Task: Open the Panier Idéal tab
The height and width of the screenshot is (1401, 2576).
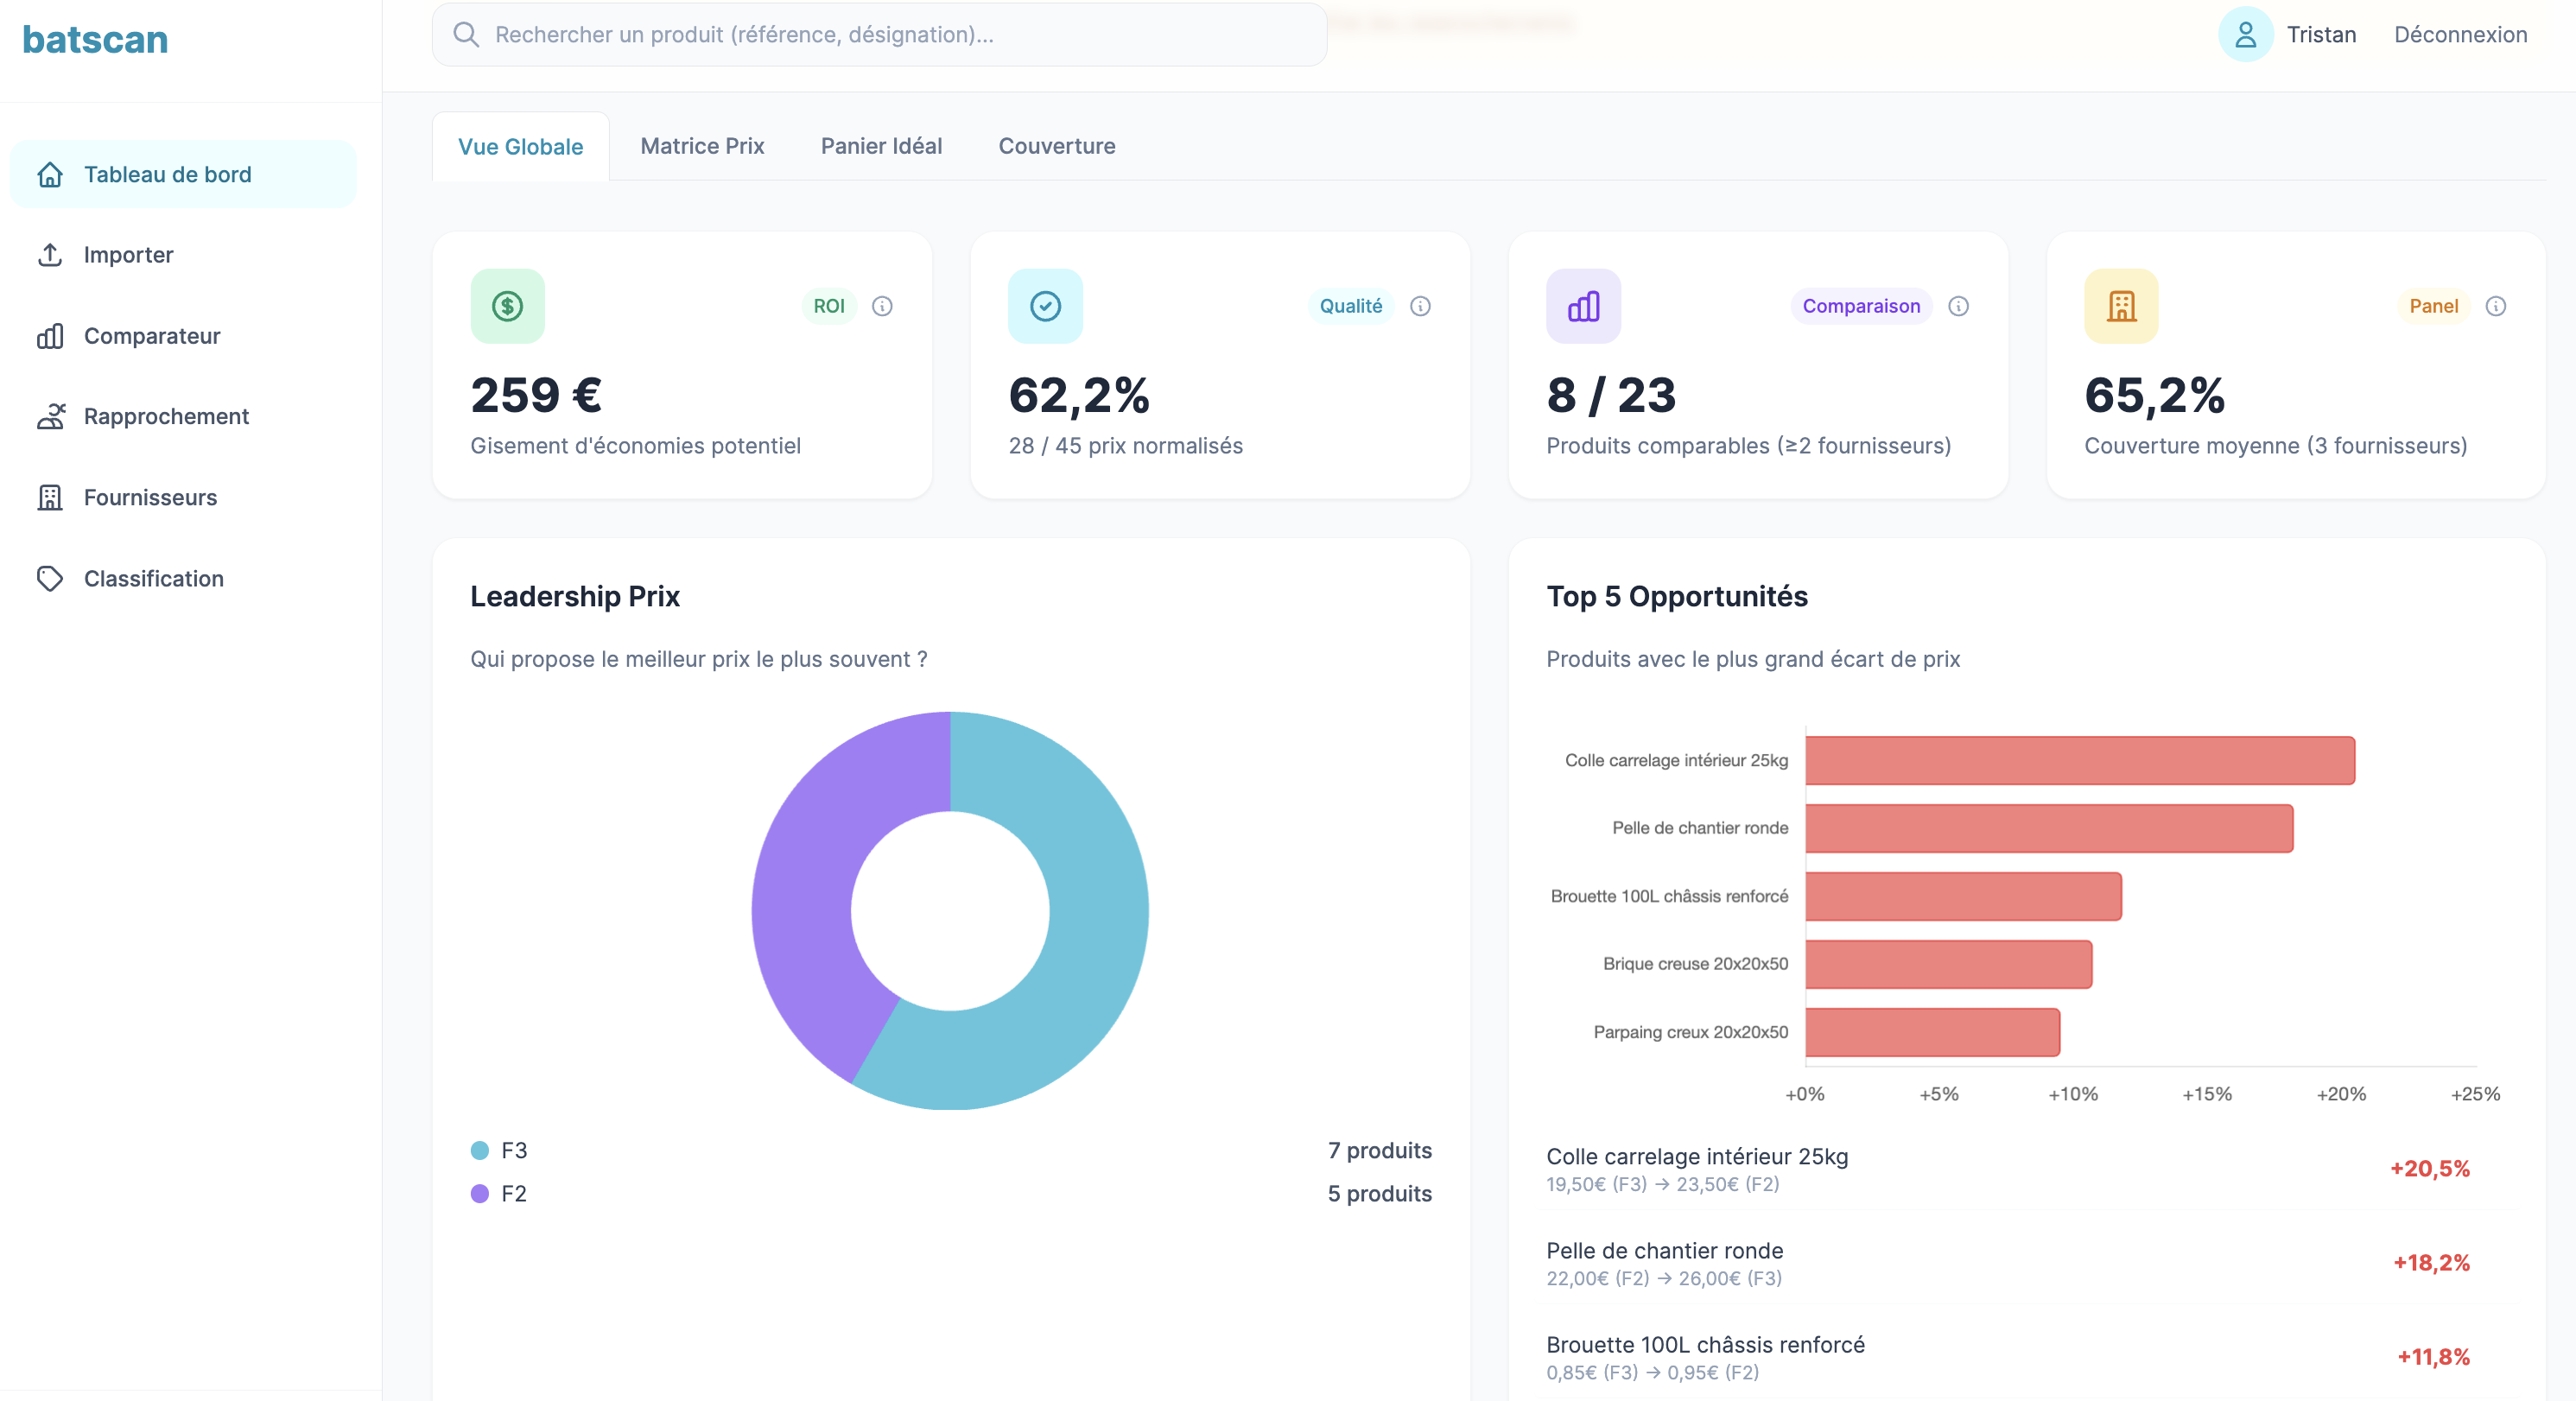Action: point(880,146)
